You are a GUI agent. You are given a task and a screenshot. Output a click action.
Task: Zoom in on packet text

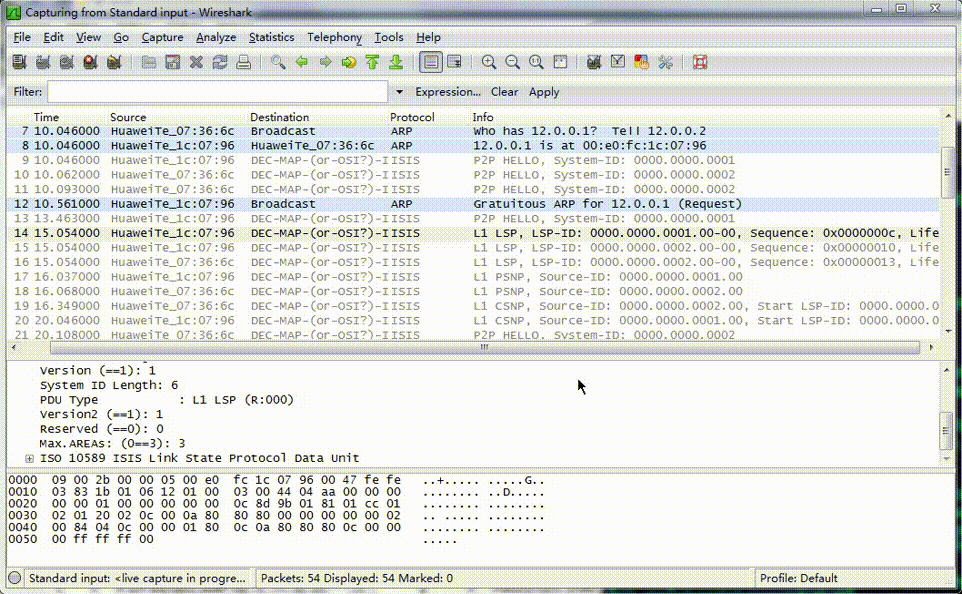(489, 62)
